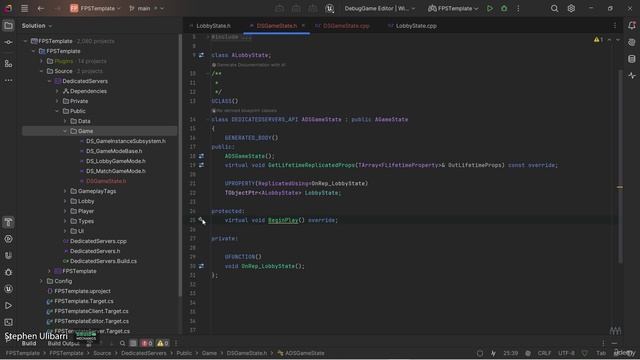This screenshot has height=360, width=640.
Task: Select the Build tab in bottom panel
Action: point(29,344)
